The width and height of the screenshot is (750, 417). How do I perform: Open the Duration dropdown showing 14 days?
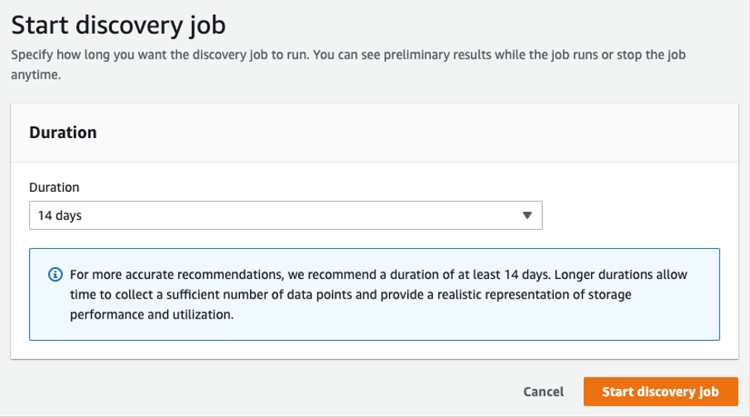pos(286,215)
